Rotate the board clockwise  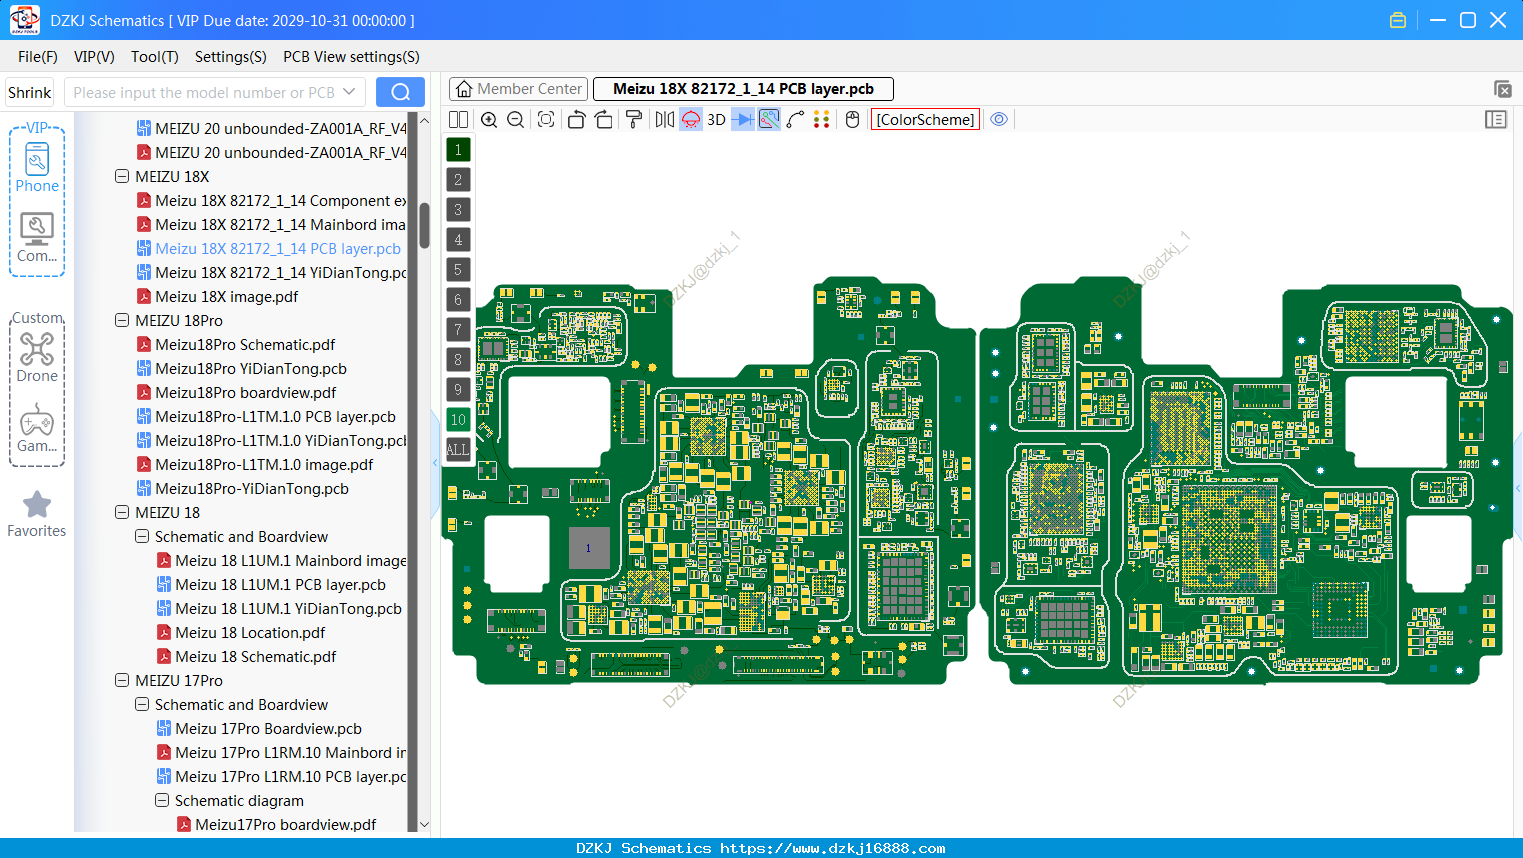pyautogui.click(x=603, y=120)
